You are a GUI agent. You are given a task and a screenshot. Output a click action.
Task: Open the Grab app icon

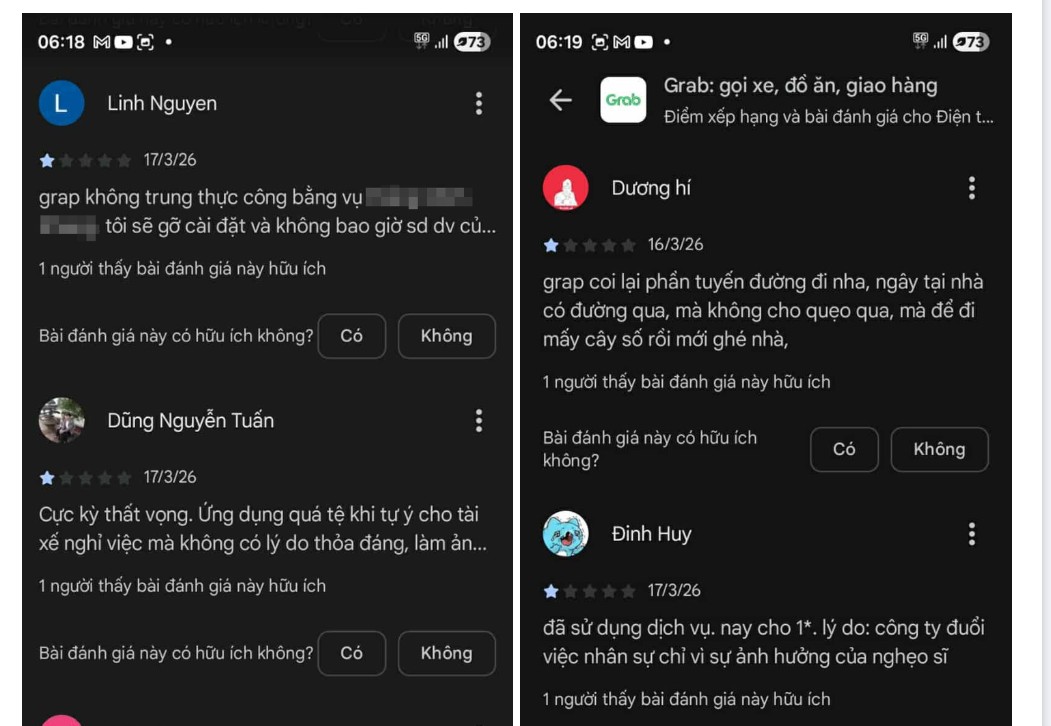pos(623,100)
